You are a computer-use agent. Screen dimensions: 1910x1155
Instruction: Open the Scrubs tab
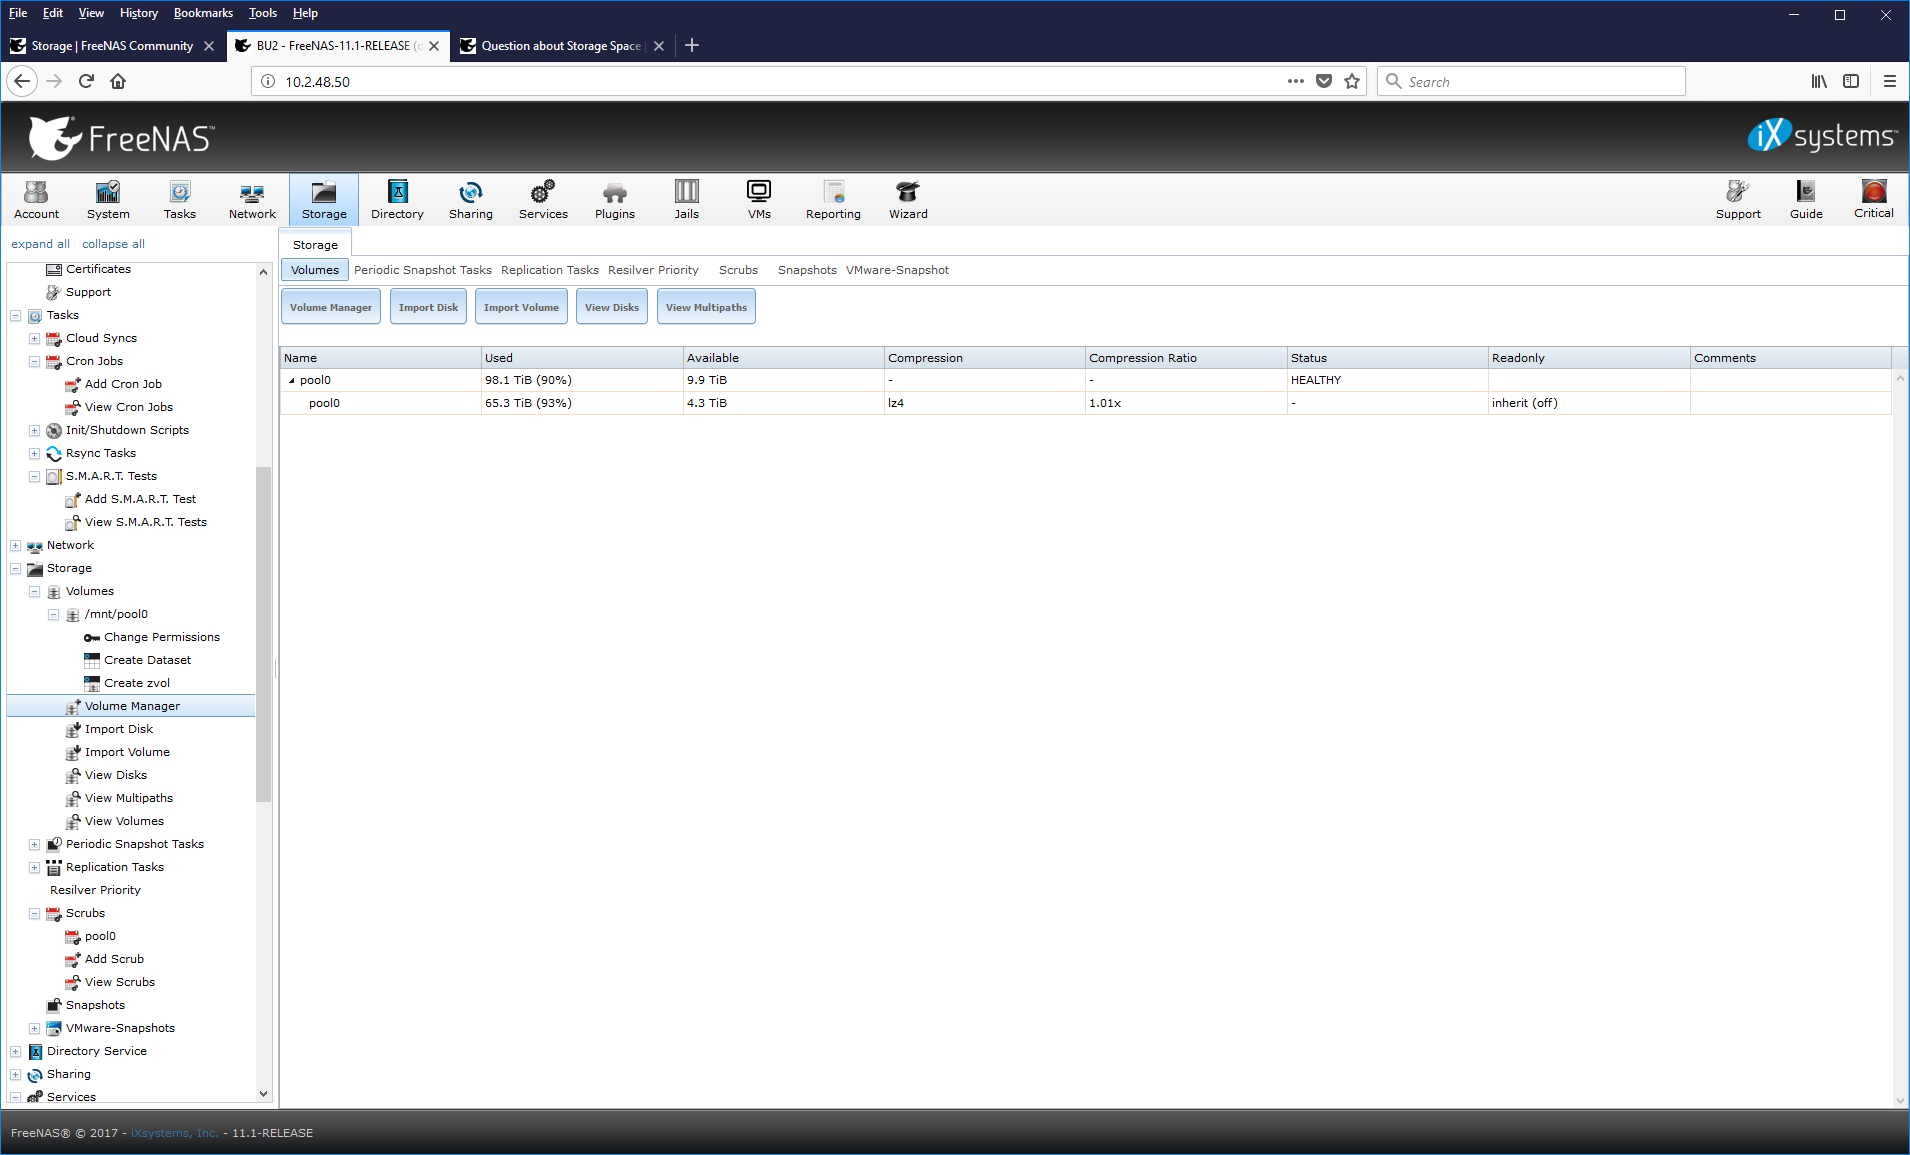[x=738, y=270]
